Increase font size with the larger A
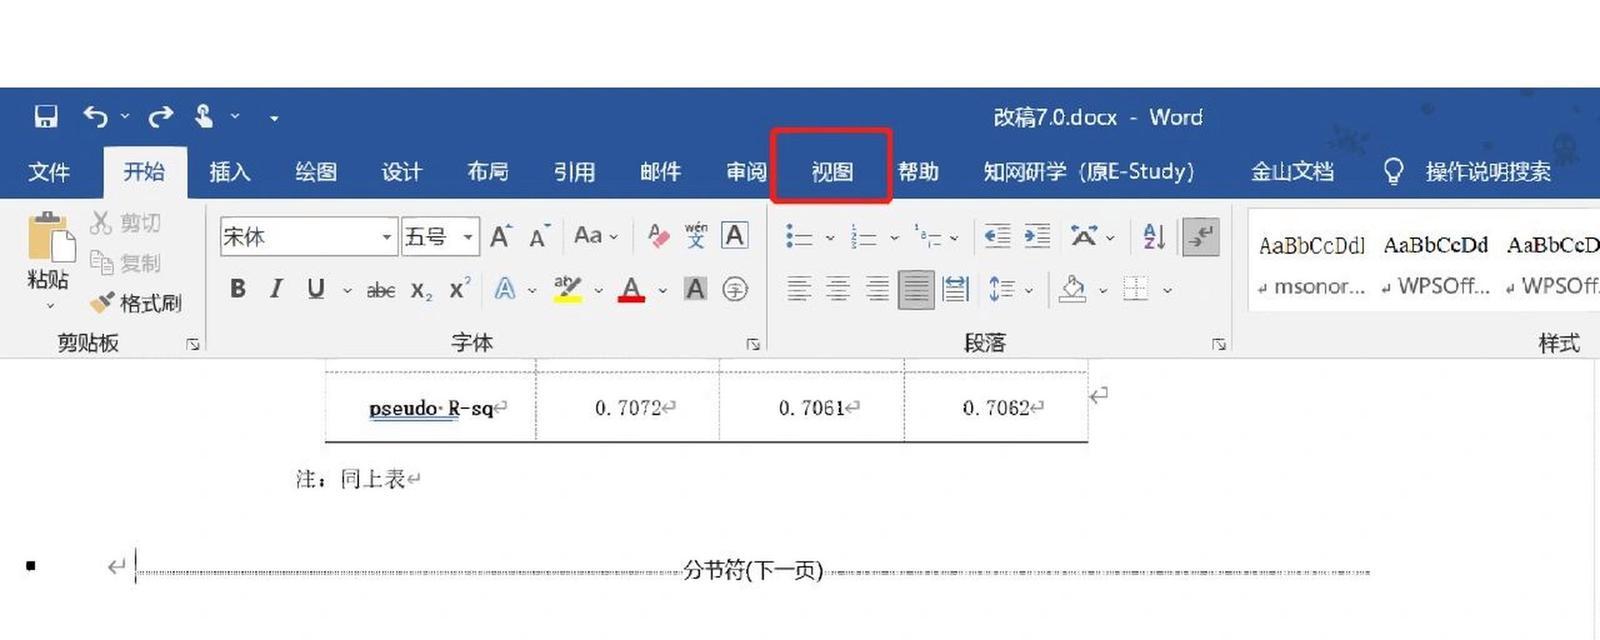Screen dimensions: 1600x640 pos(501,237)
